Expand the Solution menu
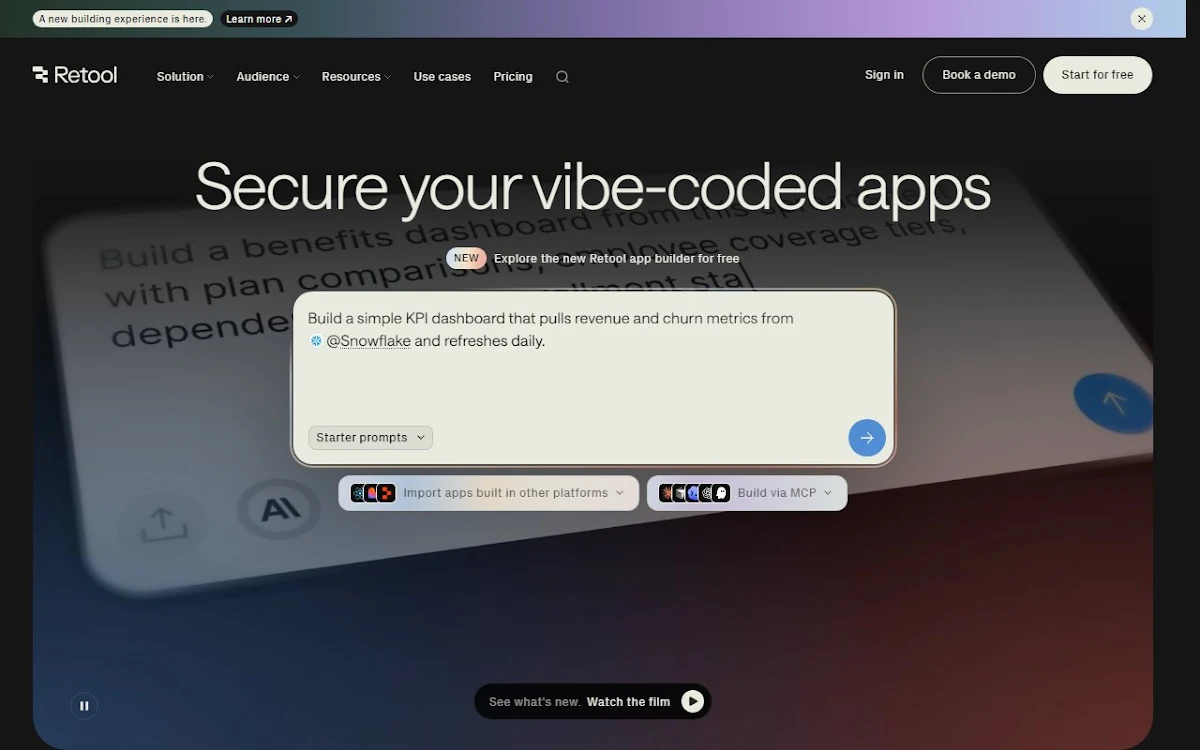 [185, 77]
